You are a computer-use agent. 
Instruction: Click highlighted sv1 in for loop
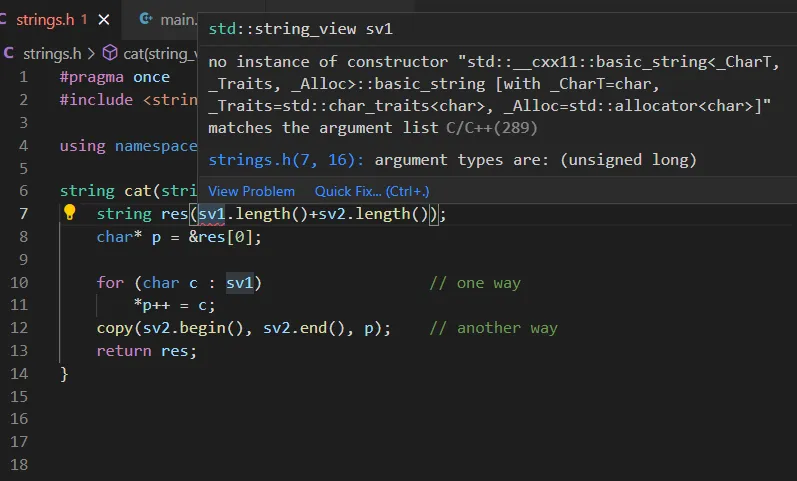coord(239,283)
